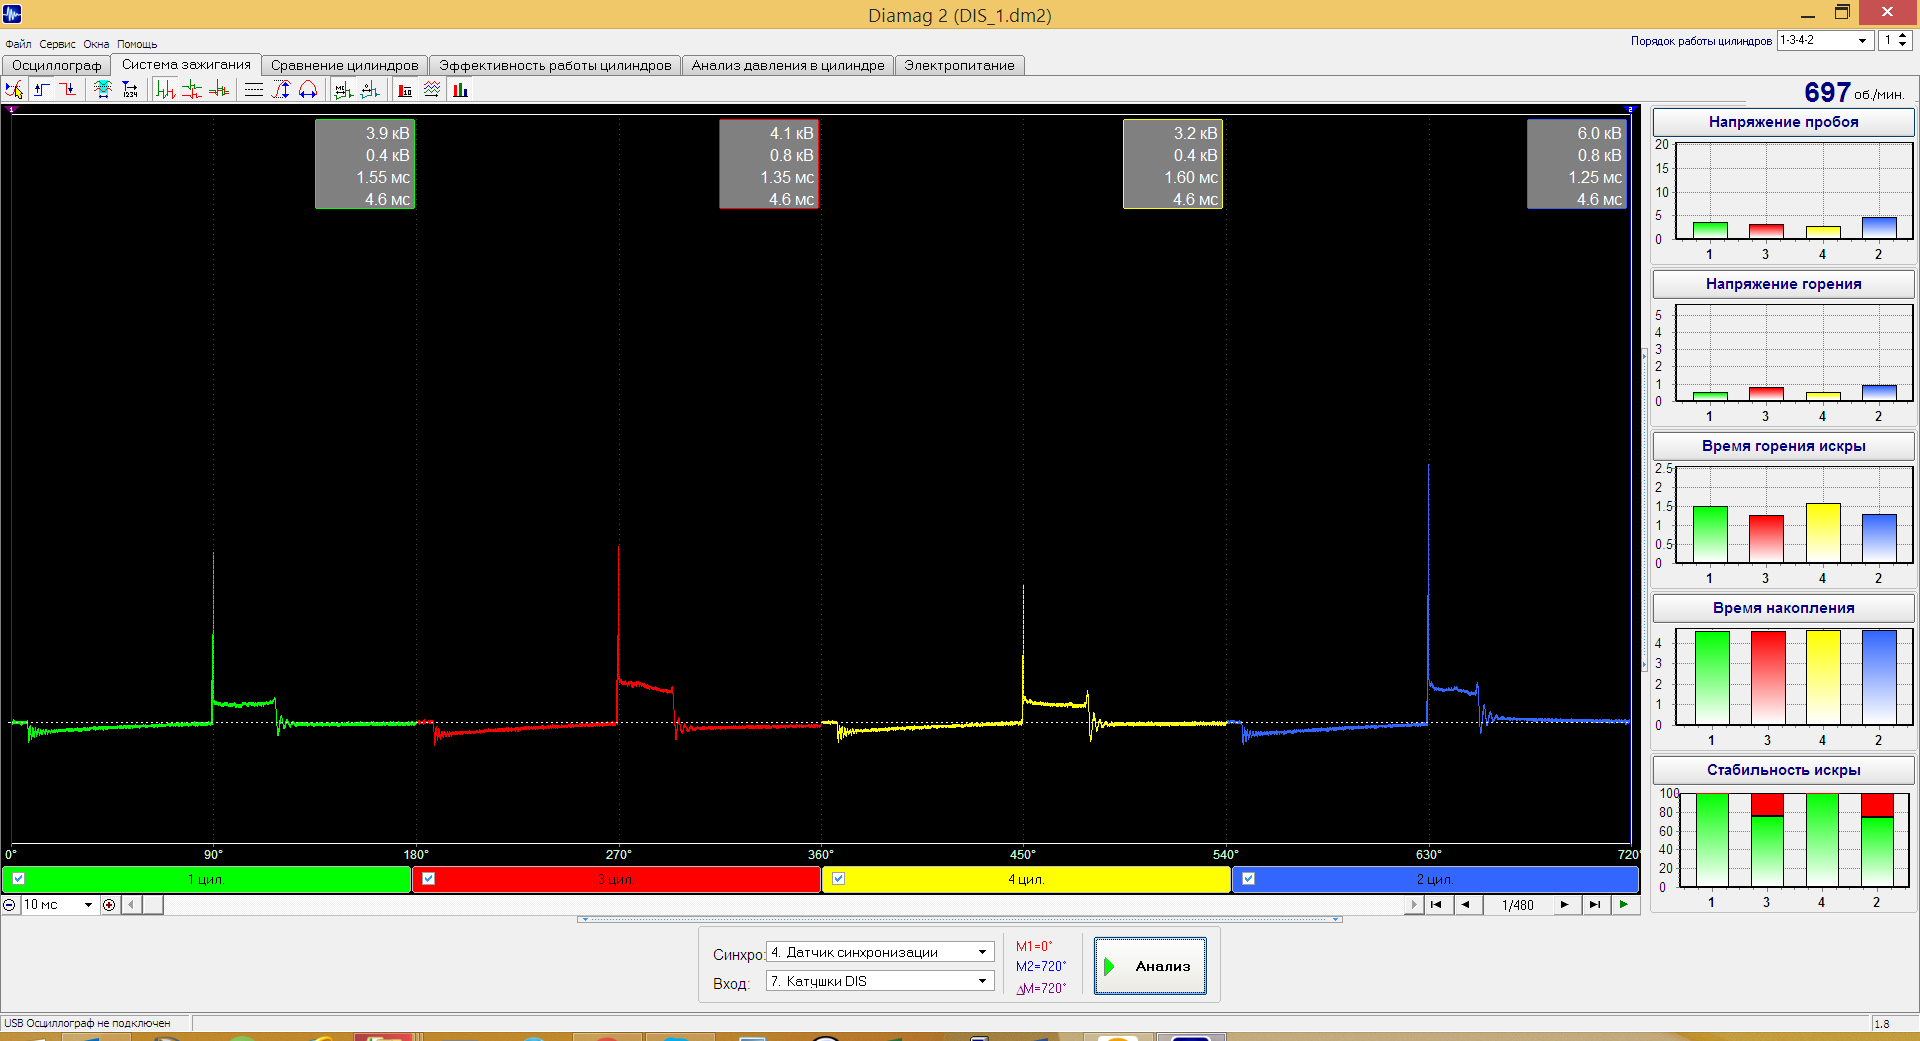Open the Окна menu

(96, 44)
